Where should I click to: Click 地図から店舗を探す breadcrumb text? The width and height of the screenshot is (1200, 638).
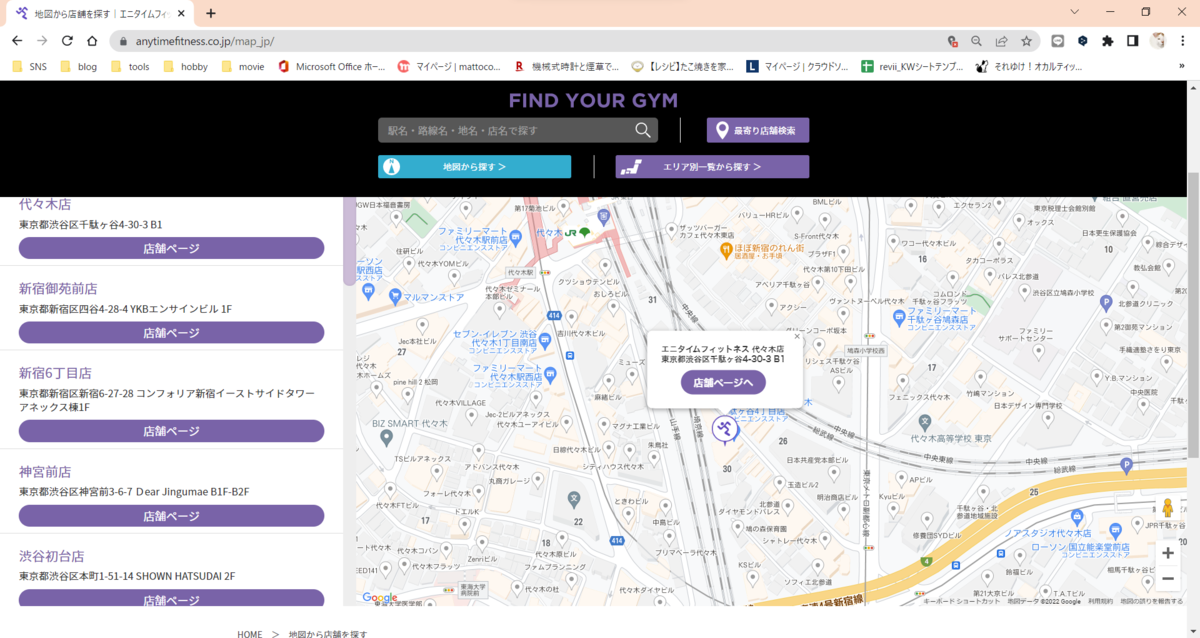(x=328, y=634)
